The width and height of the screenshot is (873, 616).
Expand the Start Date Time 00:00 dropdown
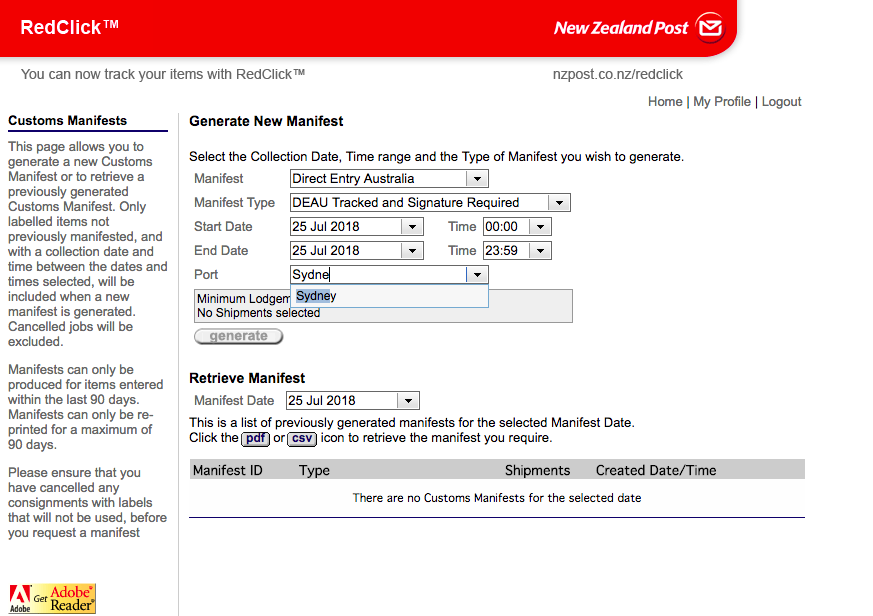point(540,227)
